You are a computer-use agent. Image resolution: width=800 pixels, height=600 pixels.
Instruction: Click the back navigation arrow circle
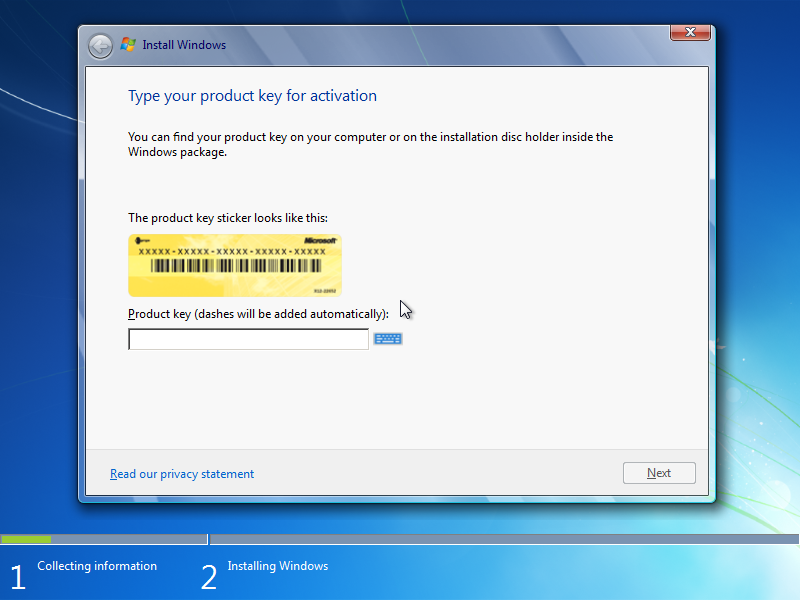coord(100,45)
